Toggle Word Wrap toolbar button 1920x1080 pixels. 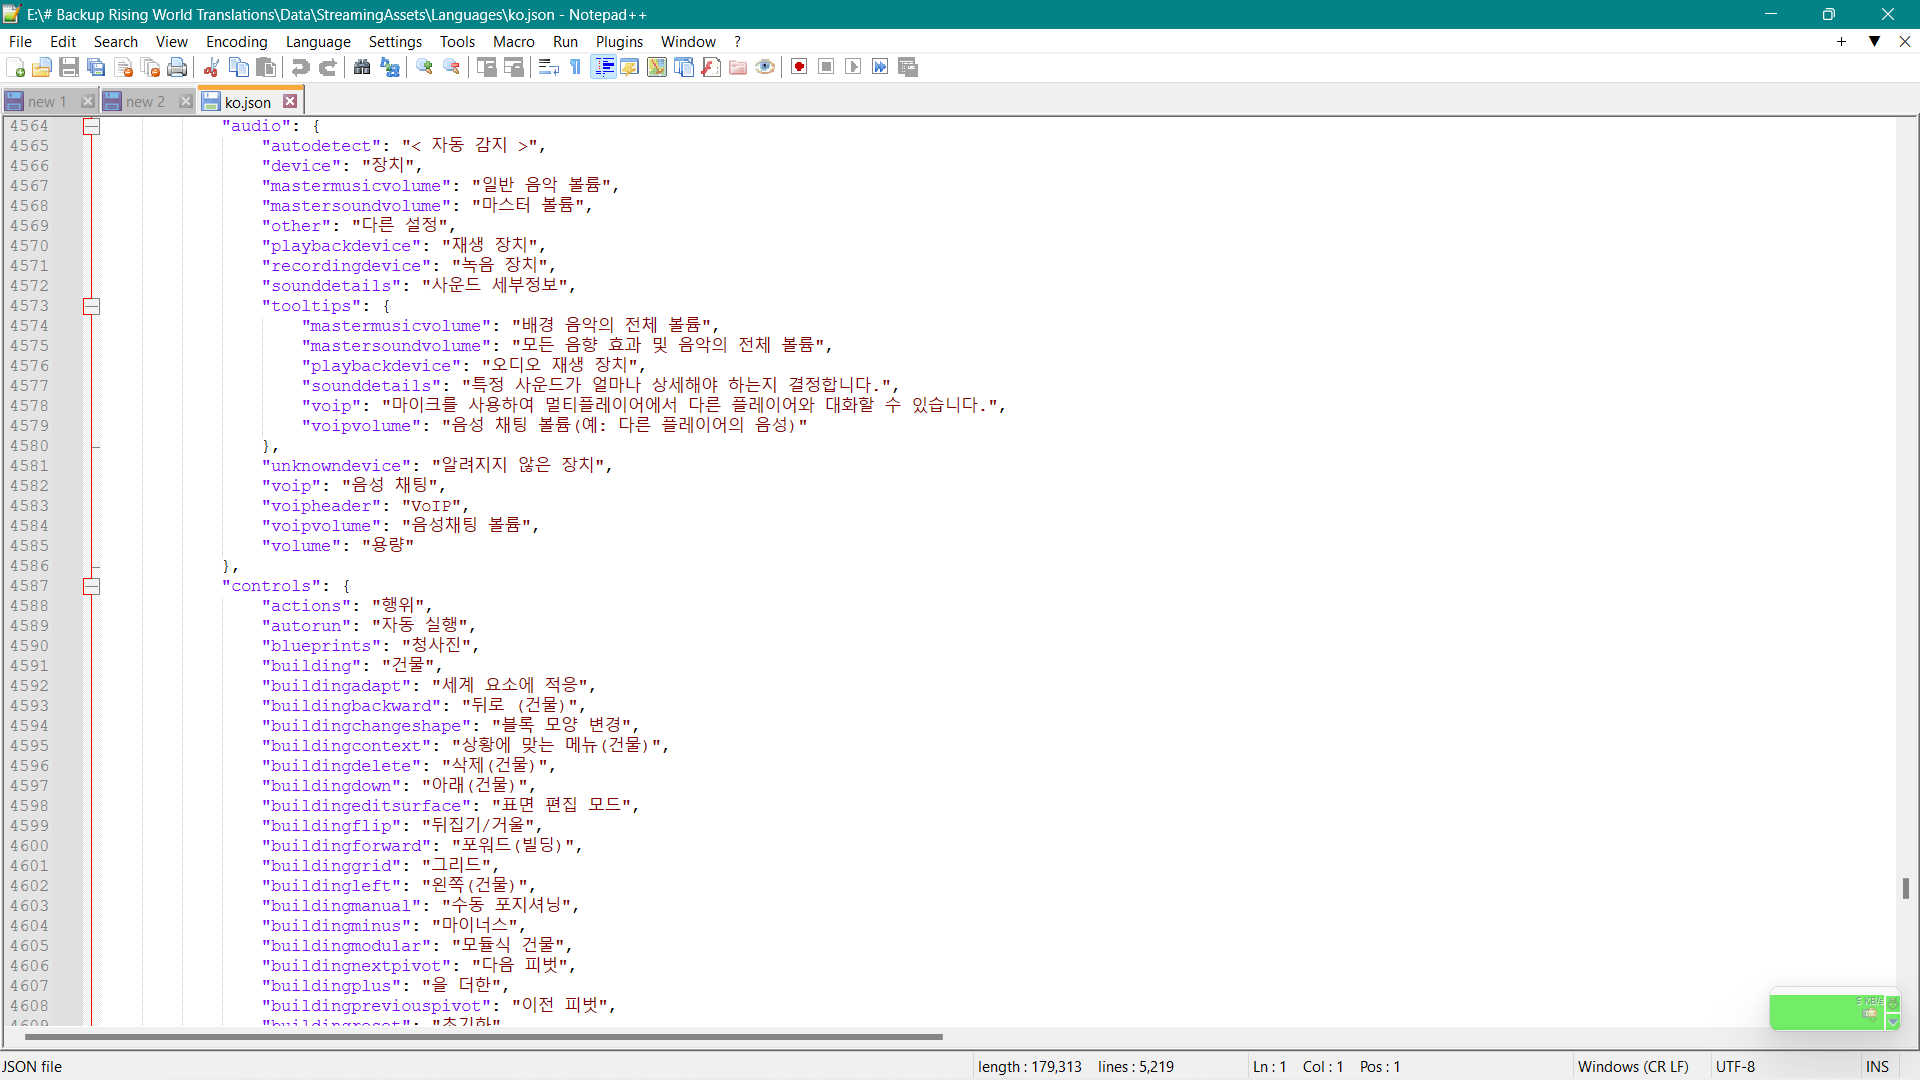[548, 67]
